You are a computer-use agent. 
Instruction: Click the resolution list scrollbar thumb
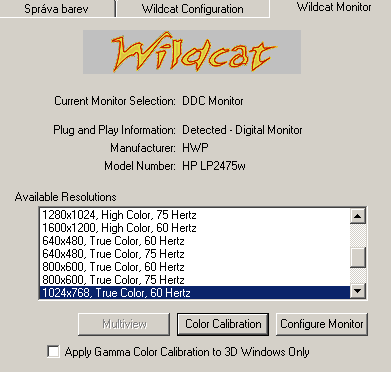tap(358, 257)
